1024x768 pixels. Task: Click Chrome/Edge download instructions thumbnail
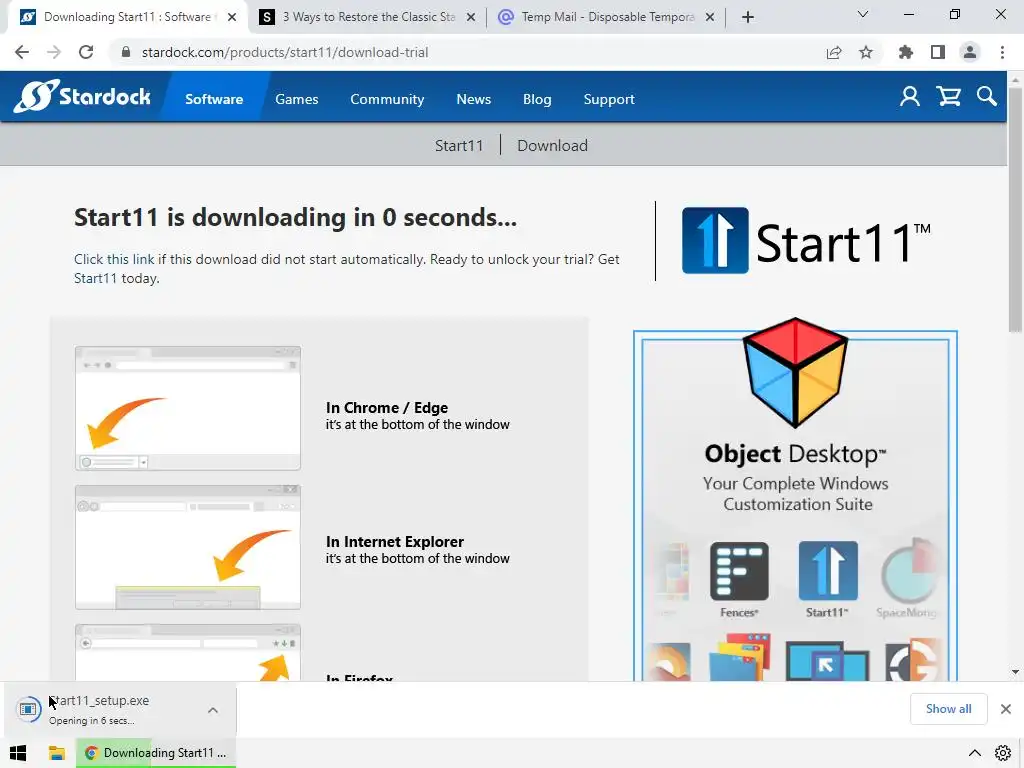coord(187,408)
